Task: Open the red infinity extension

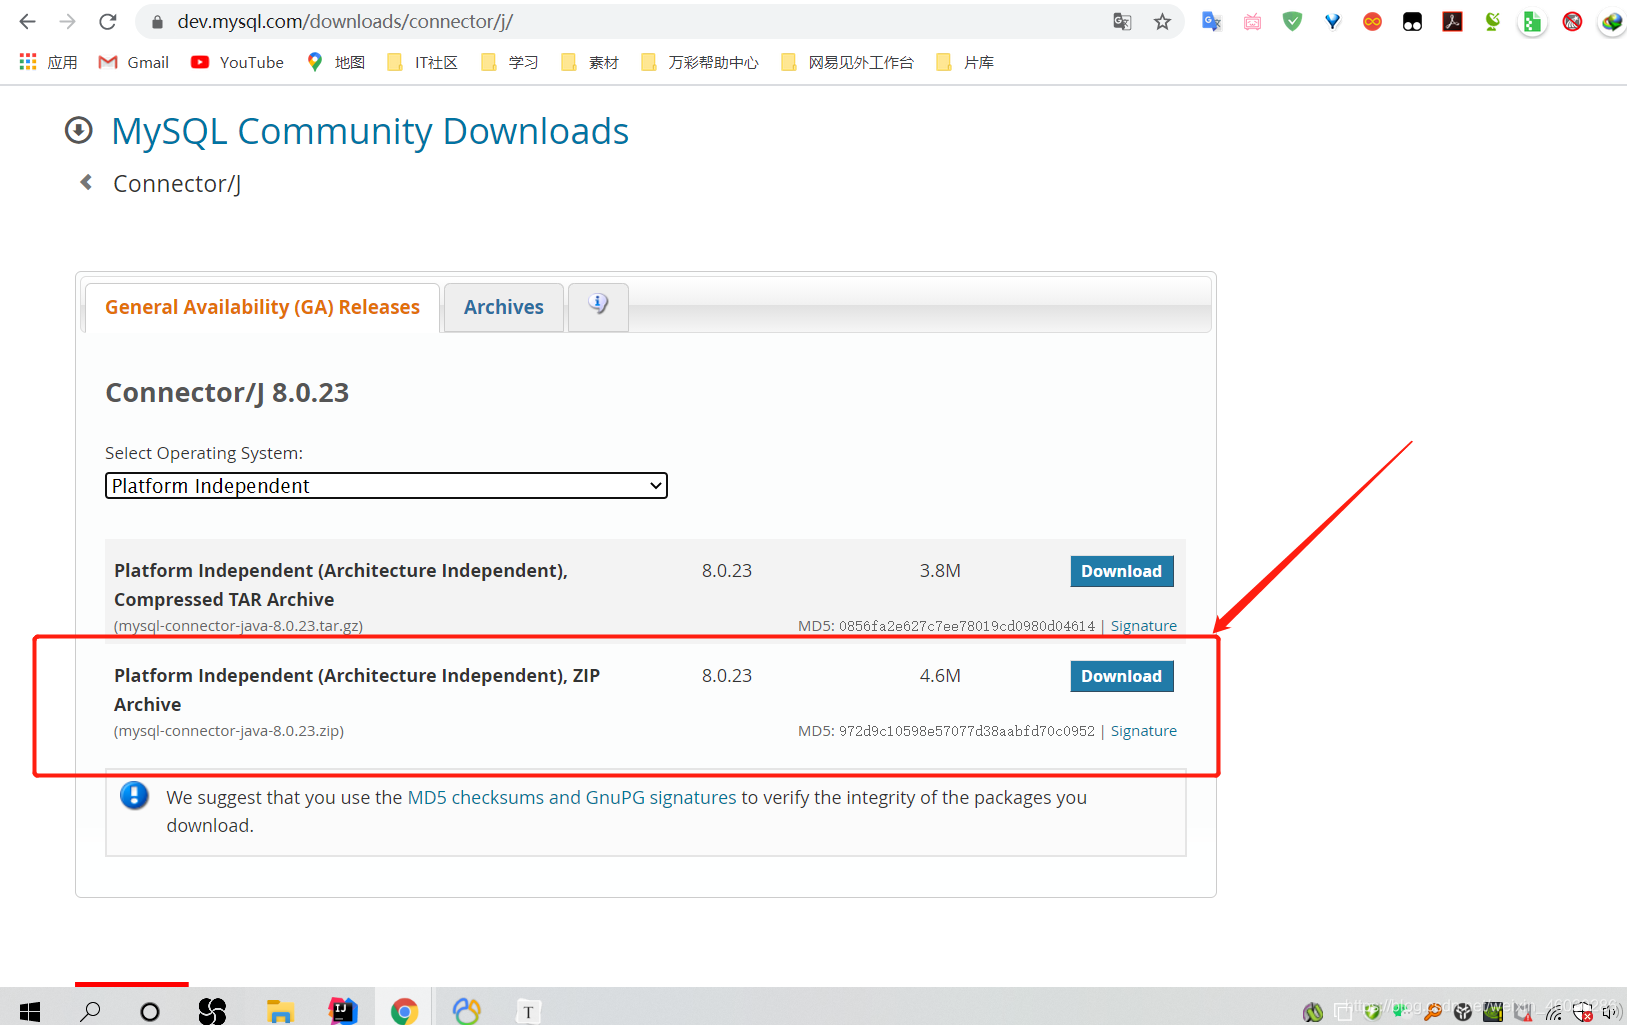Action: tap(1372, 21)
